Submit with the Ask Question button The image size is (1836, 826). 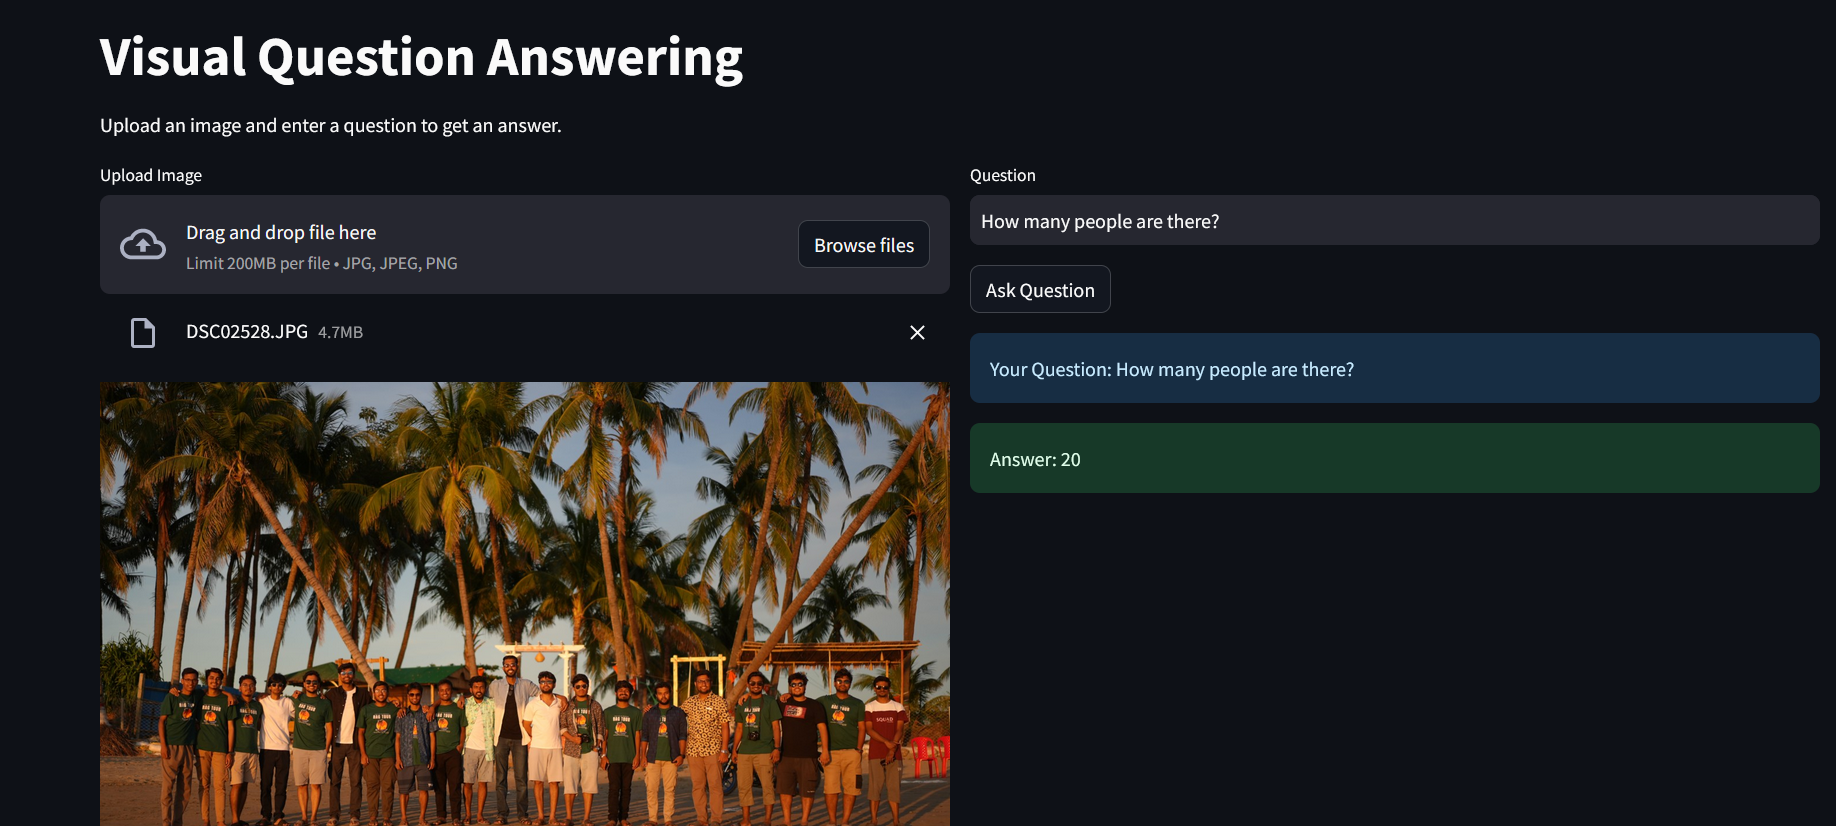click(x=1040, y=290)
